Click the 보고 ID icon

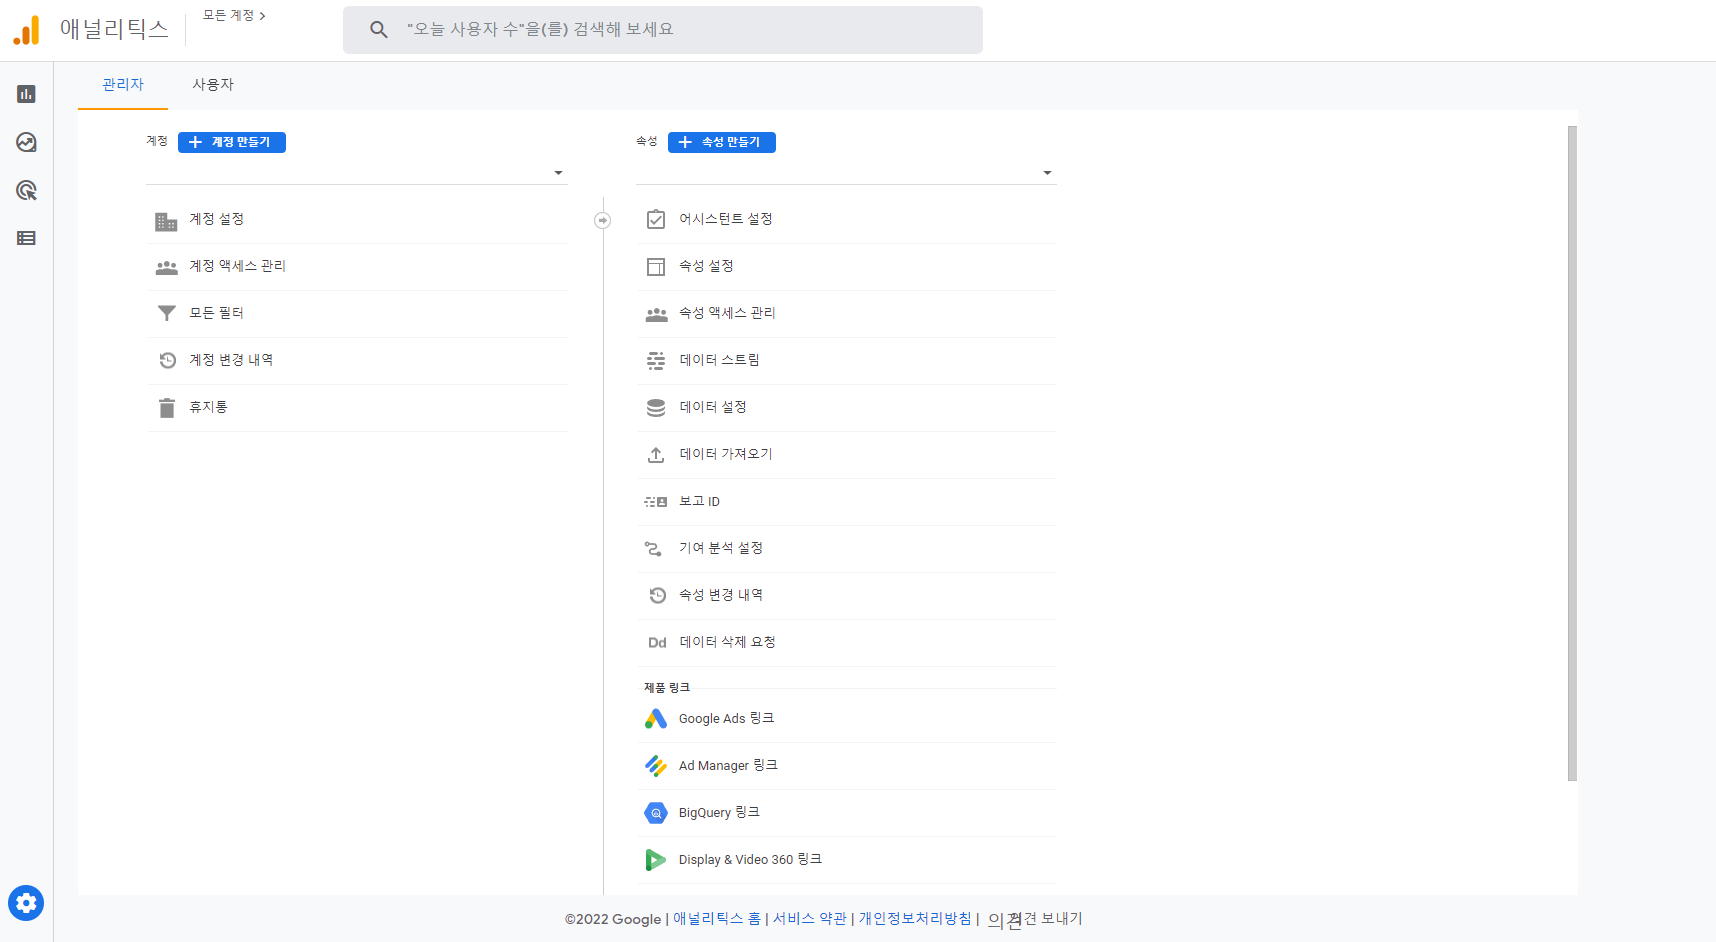[x=656, y=502]
